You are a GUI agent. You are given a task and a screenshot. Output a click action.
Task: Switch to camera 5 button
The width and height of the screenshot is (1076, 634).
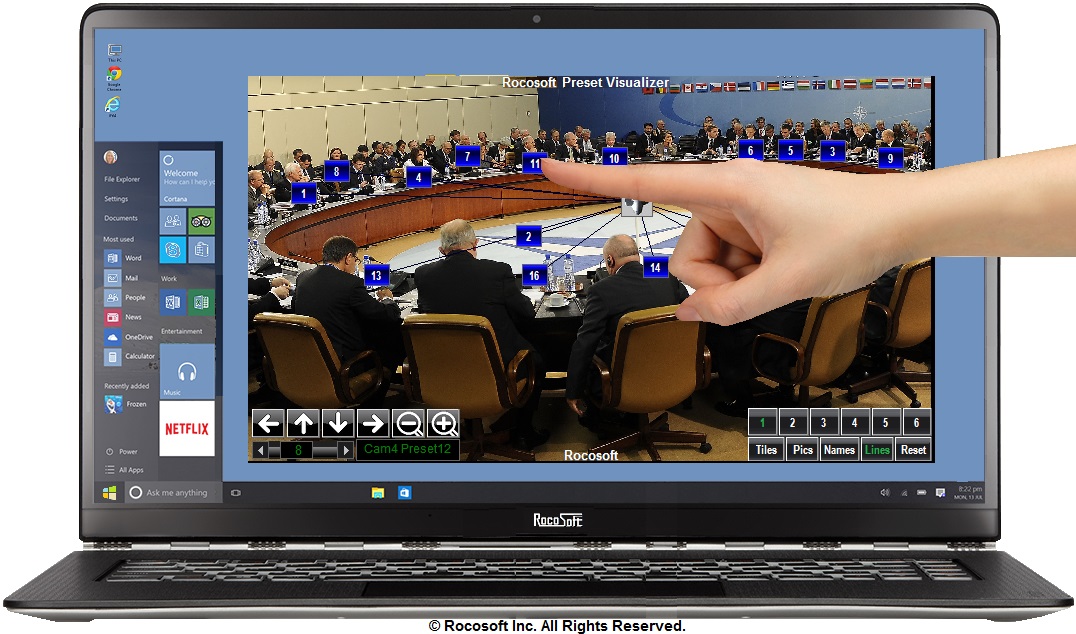(885, 423)
